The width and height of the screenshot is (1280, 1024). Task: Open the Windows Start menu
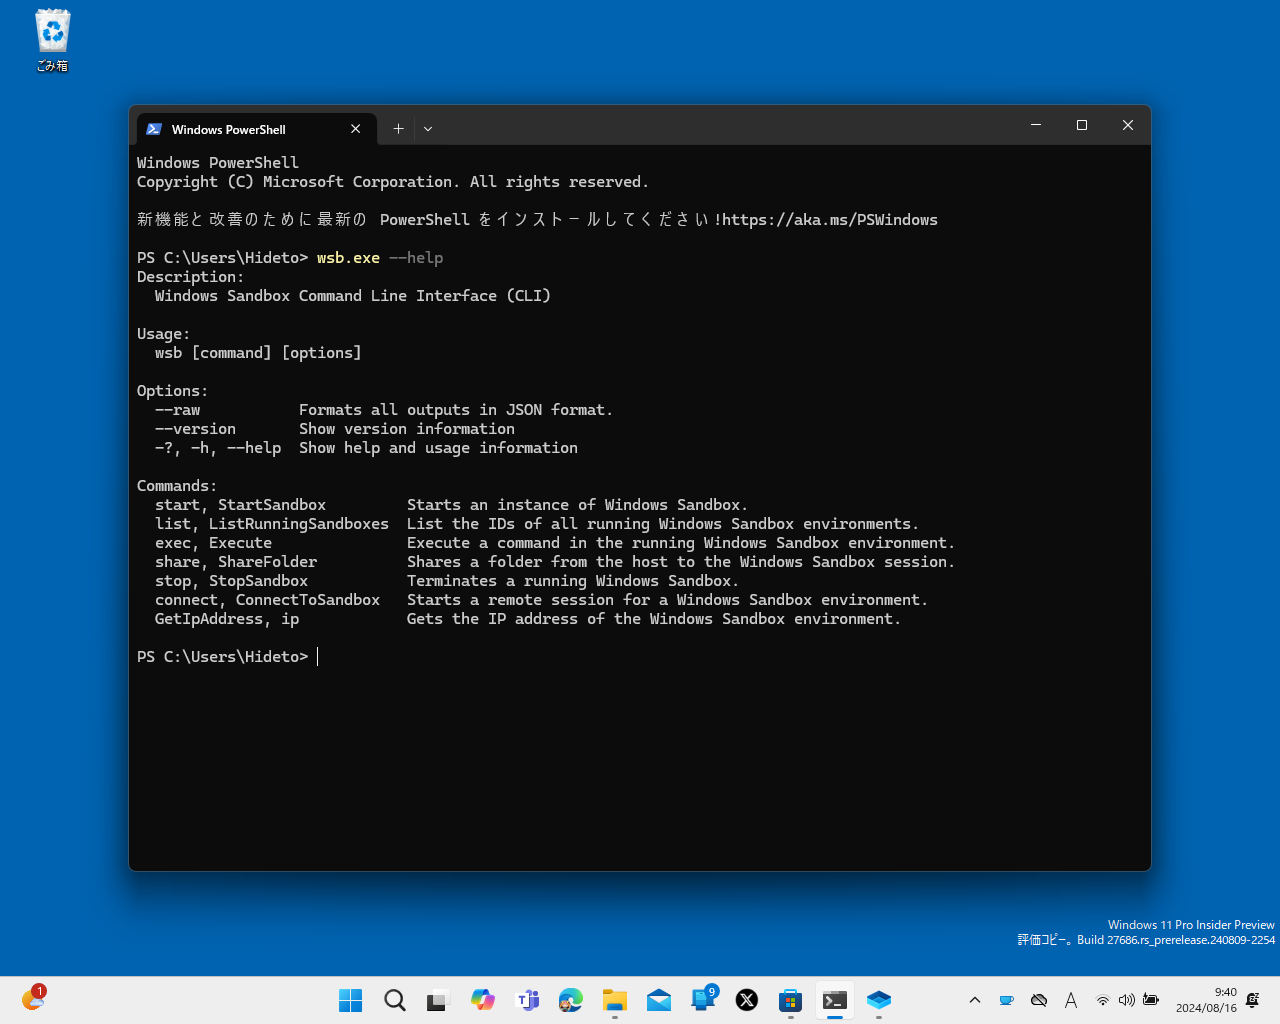coord(351,1000)
